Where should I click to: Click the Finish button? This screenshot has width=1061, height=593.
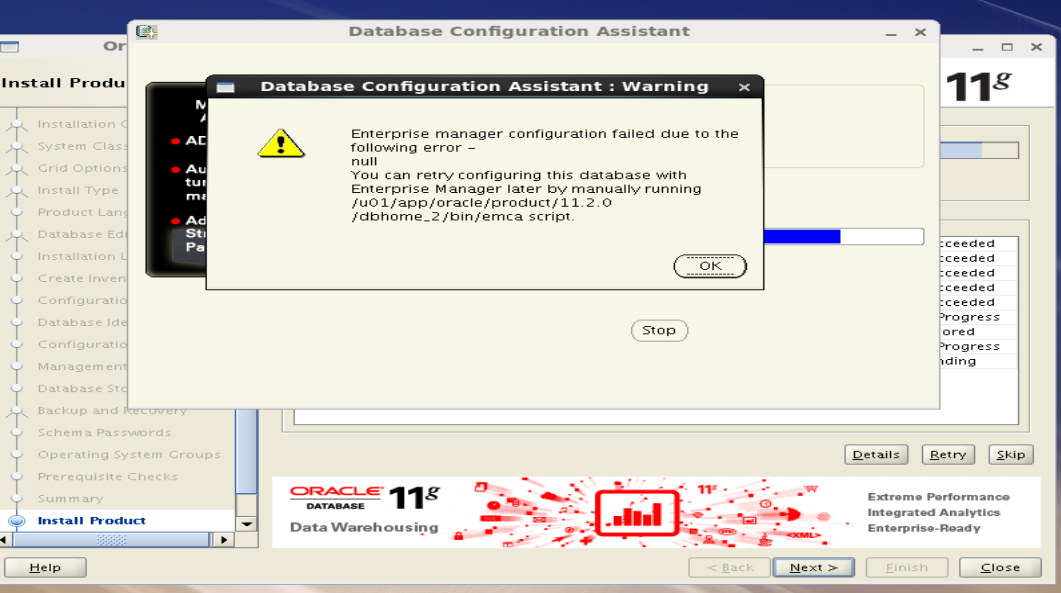coord(907,567)
